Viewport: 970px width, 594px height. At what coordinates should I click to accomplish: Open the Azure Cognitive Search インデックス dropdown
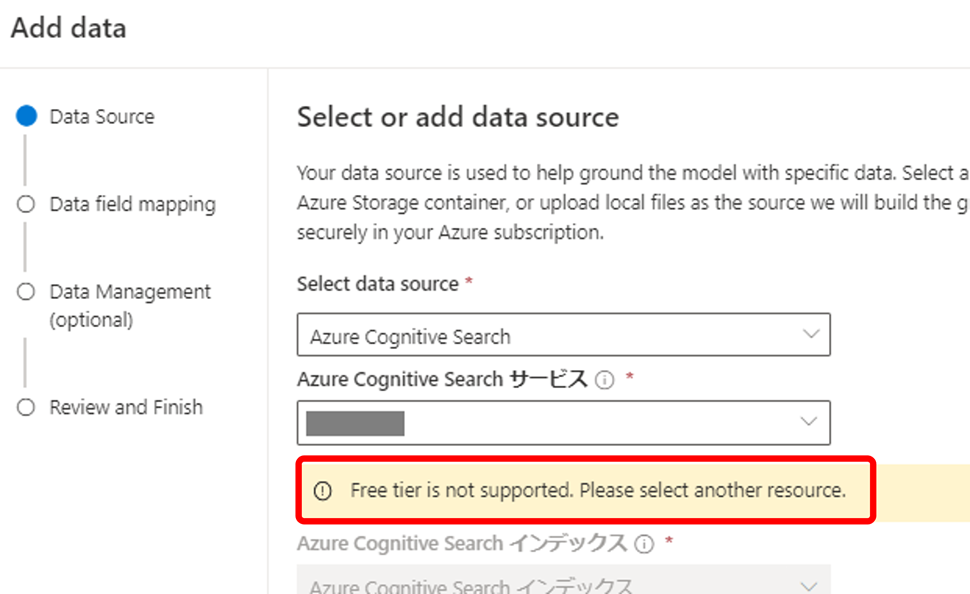[563, 584]
